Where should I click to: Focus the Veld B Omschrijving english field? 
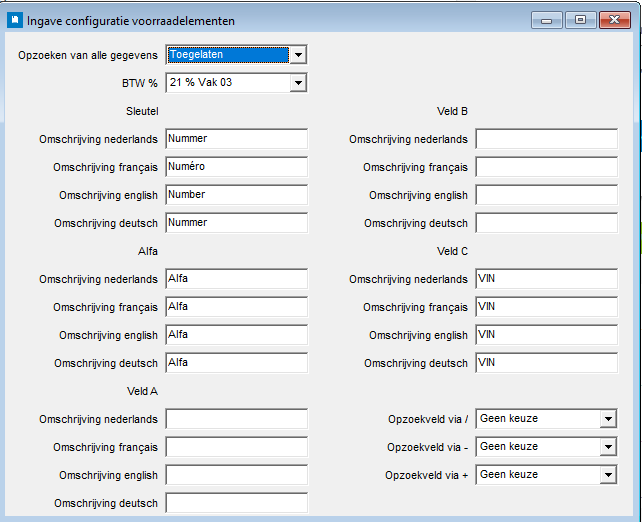(x=546, y=195)
